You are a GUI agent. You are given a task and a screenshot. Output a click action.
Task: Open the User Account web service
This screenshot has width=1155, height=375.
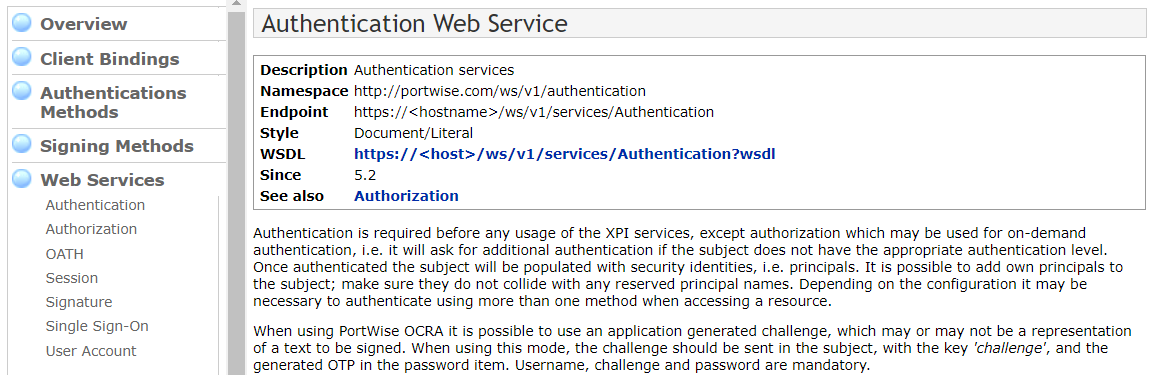[91, 351]
